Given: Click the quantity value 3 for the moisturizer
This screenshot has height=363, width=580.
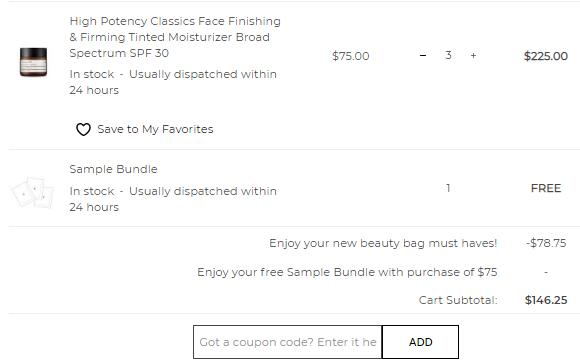Looking at the screenshot, I should point(448,56).
